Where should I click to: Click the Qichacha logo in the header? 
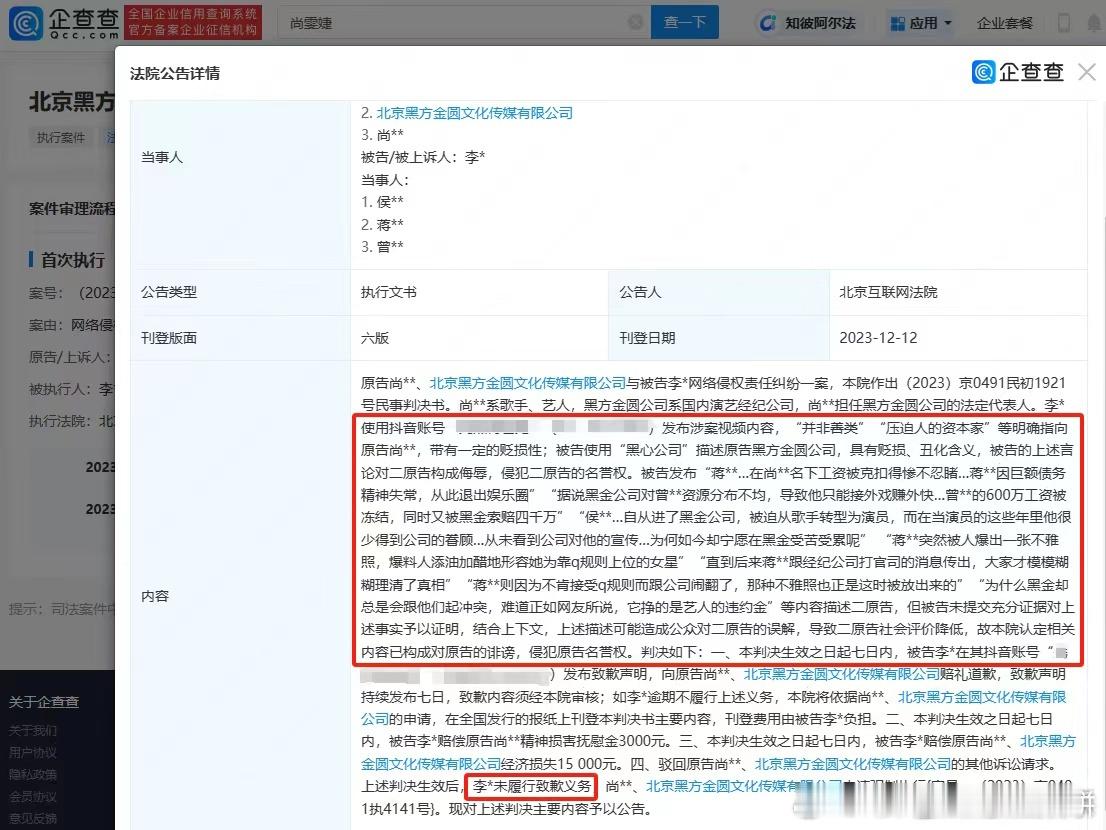pyautogui.click(x=63, y=23)
